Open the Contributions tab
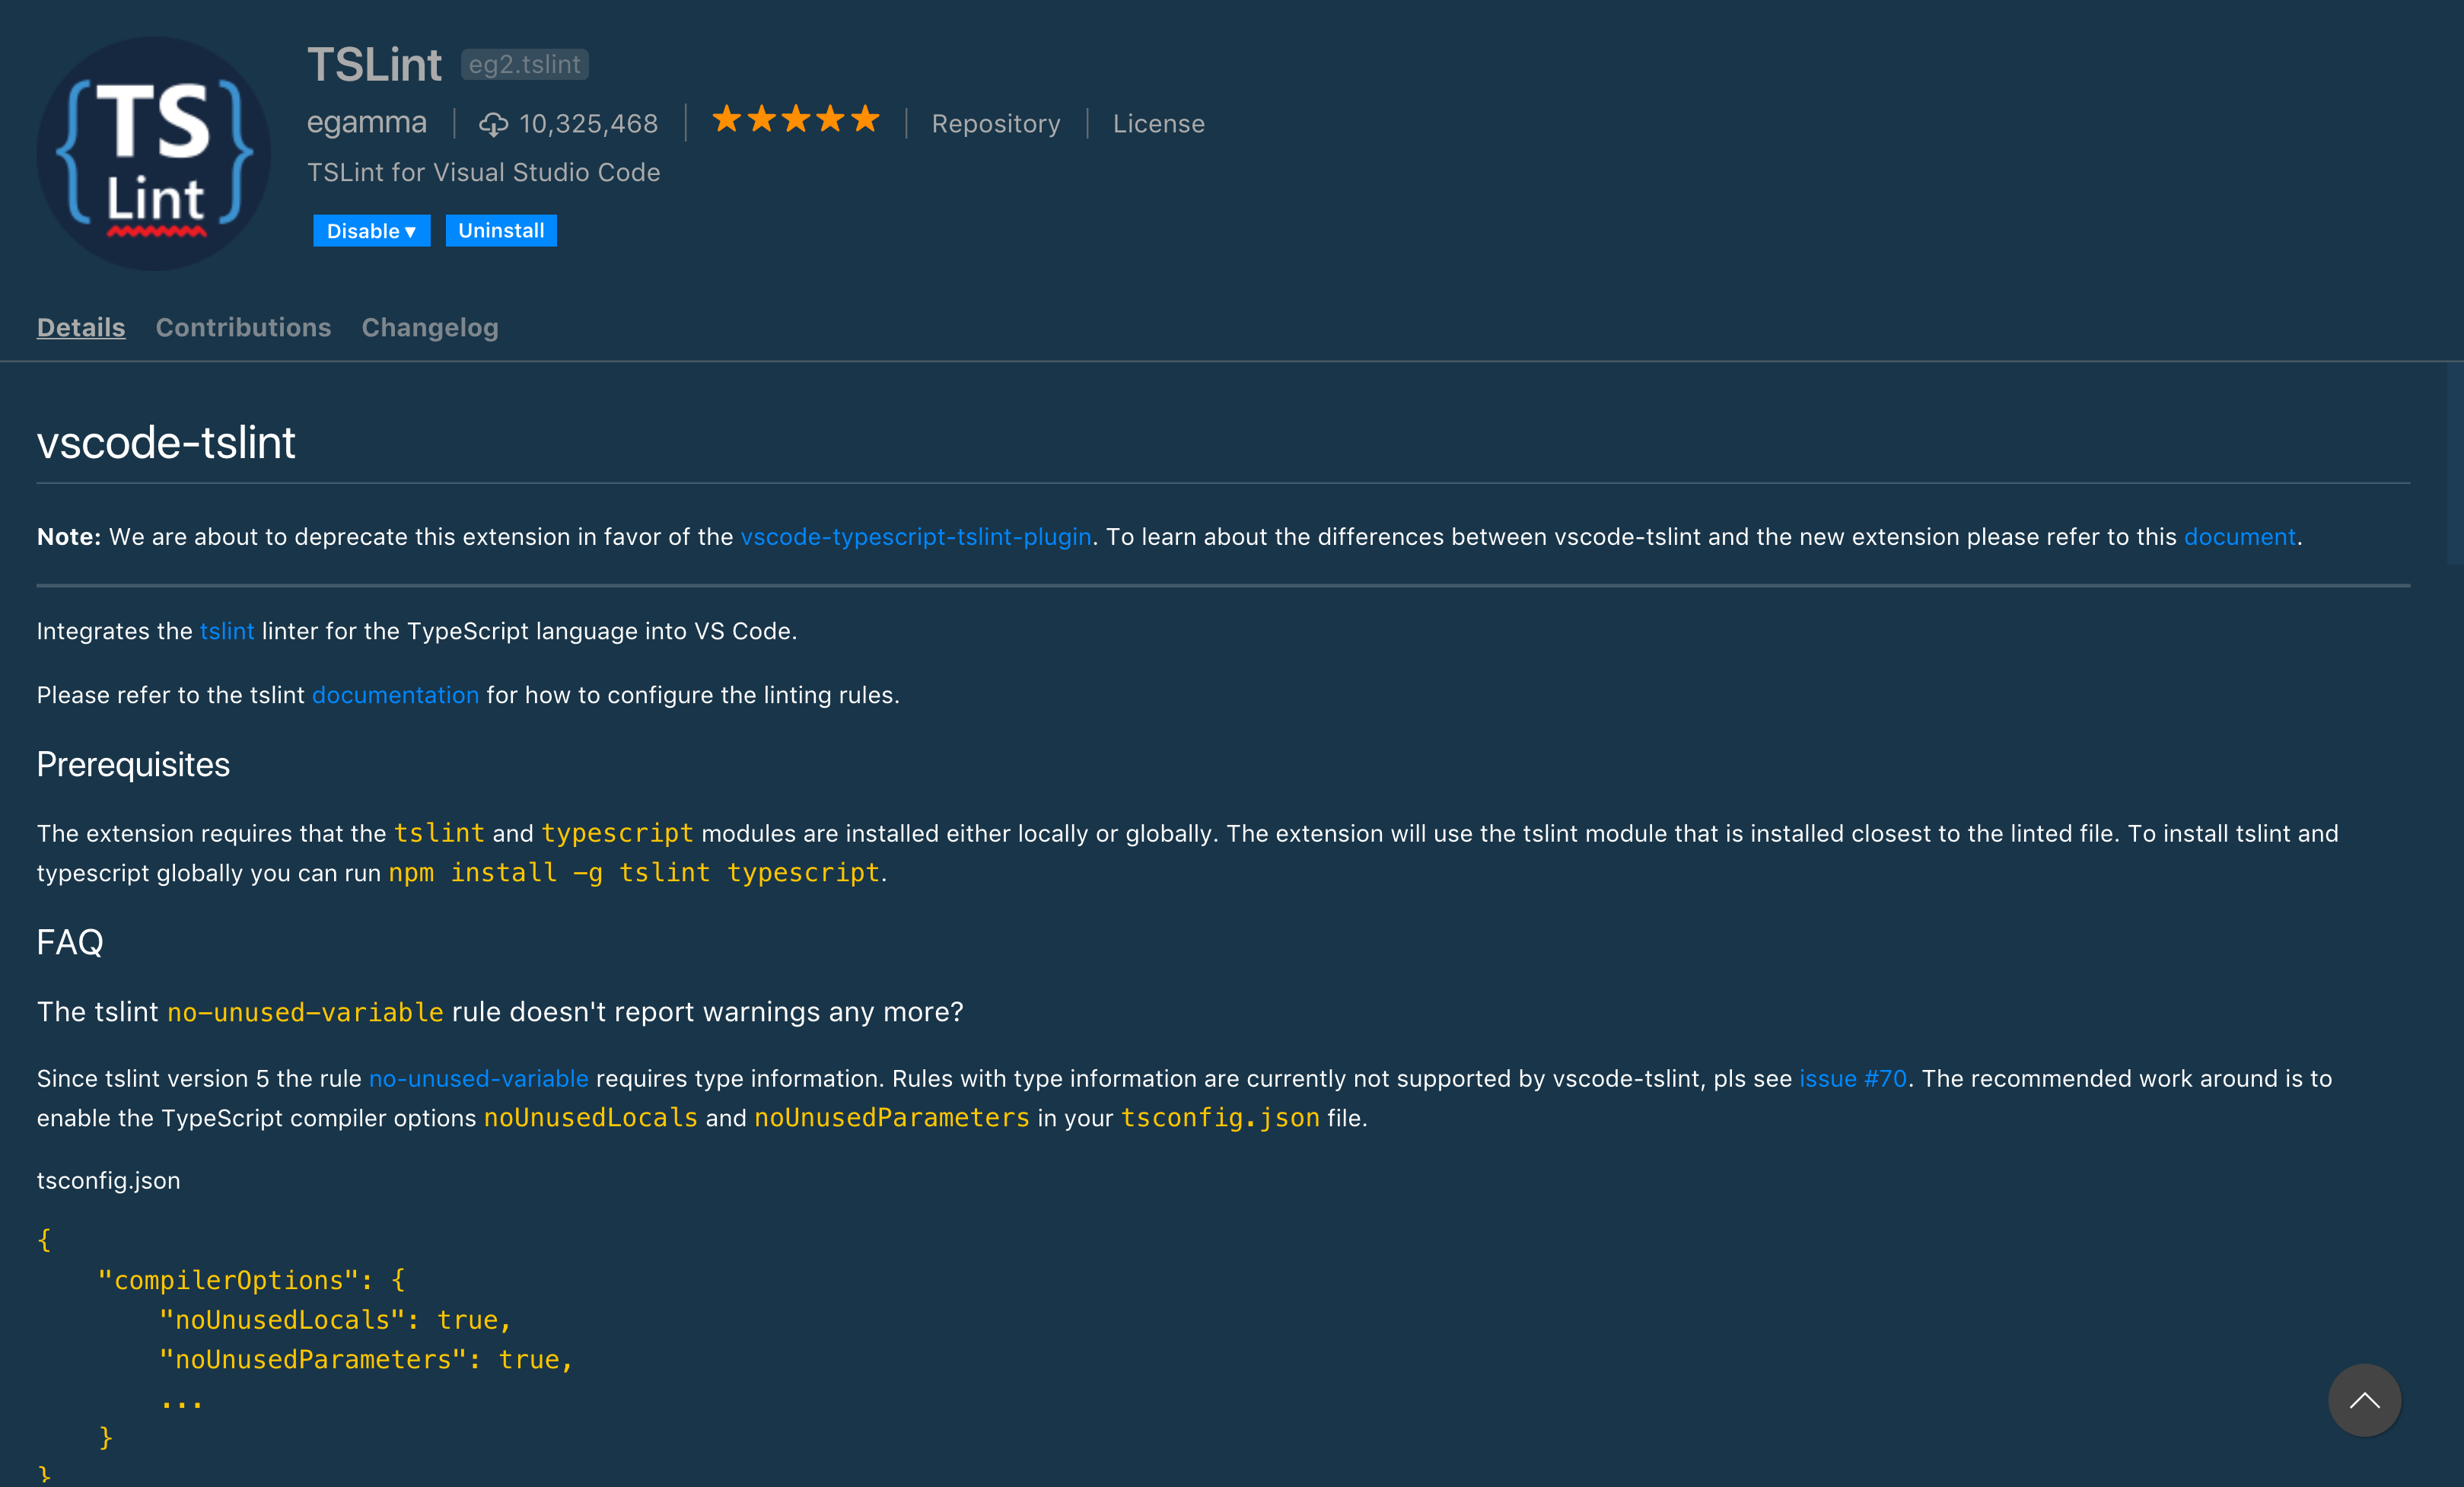The height and width of the screenshot is (1487, 2464). 243,327
